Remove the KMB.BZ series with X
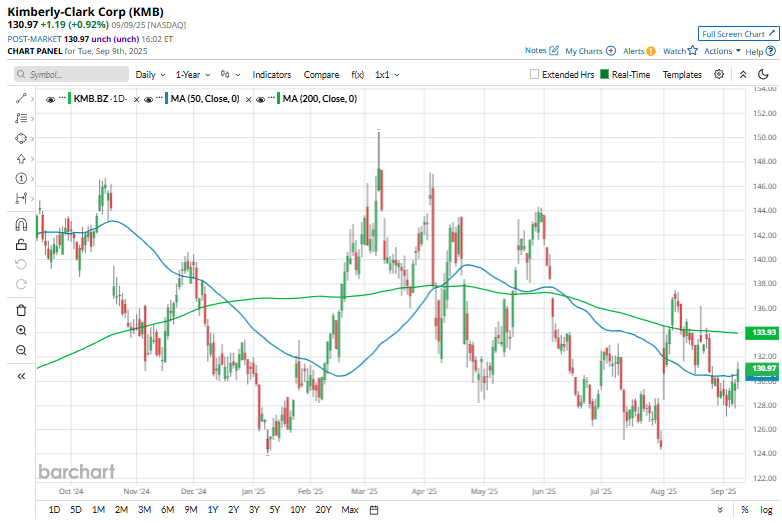This screenshot has height=523, width=782. 136,99
